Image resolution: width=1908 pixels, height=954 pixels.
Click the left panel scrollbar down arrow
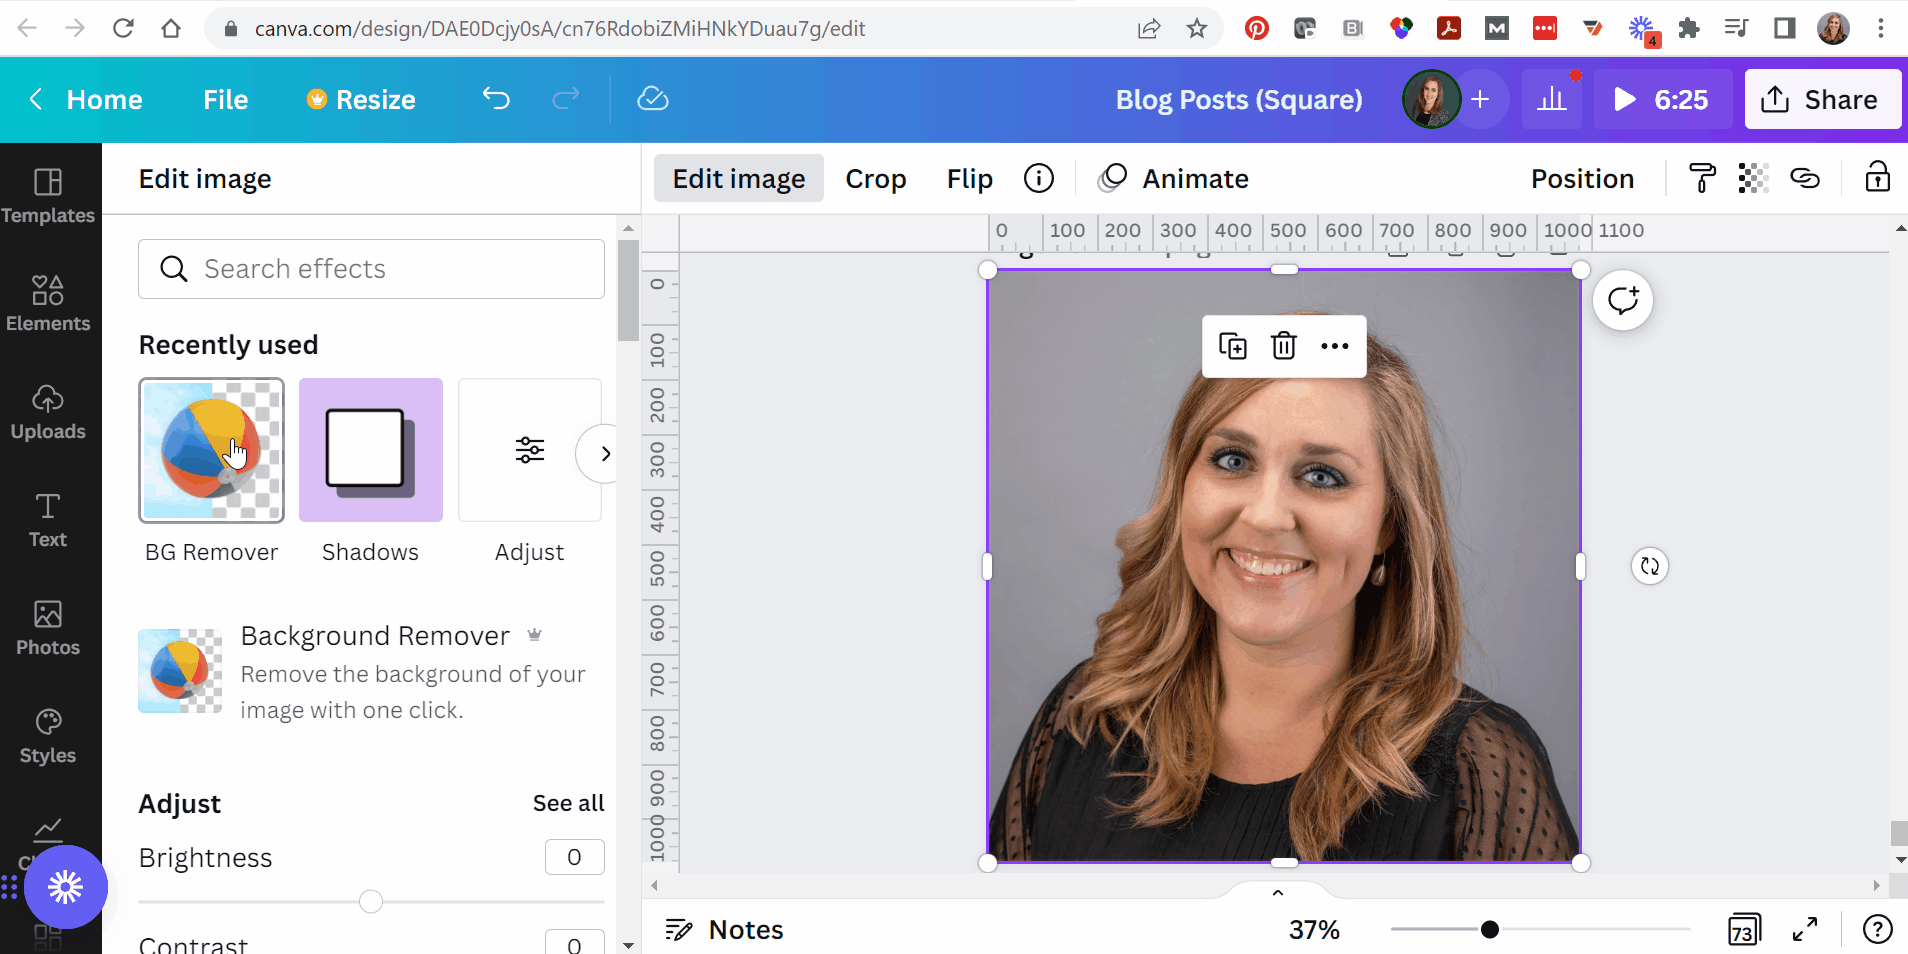pos(628,944)
